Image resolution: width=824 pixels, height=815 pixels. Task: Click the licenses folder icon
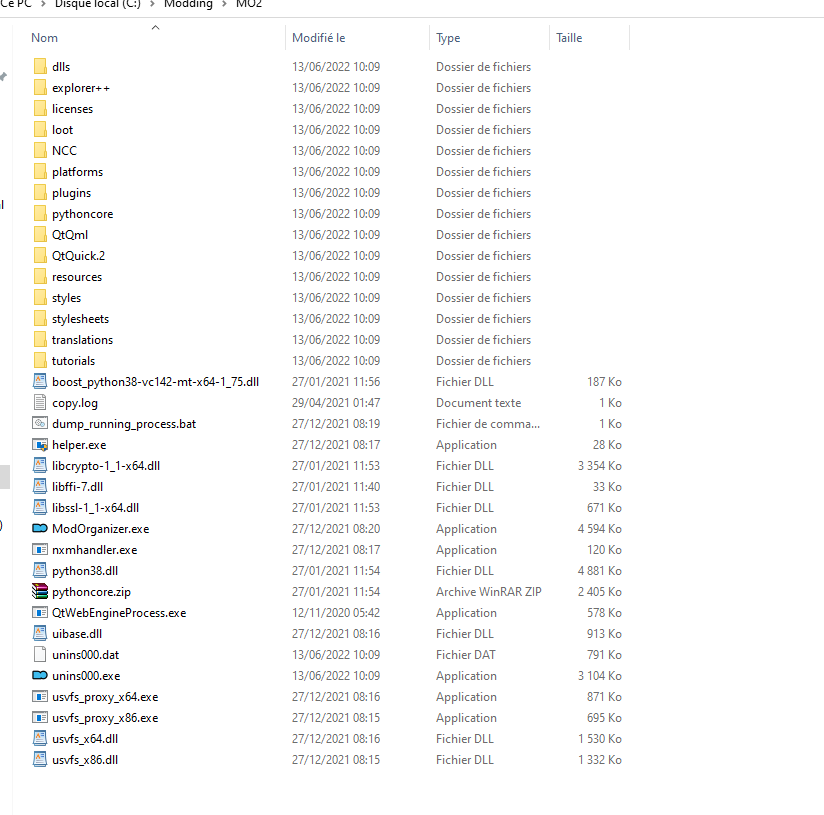(x=40, y=108)
